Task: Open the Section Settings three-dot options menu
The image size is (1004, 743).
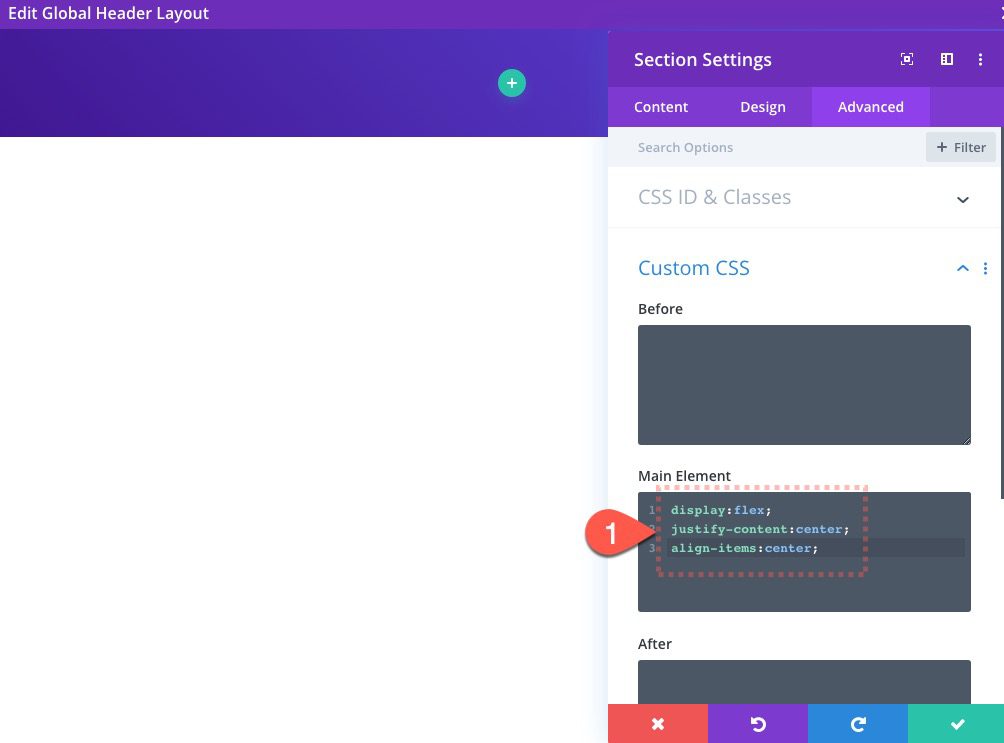Action: pos(980,59)
